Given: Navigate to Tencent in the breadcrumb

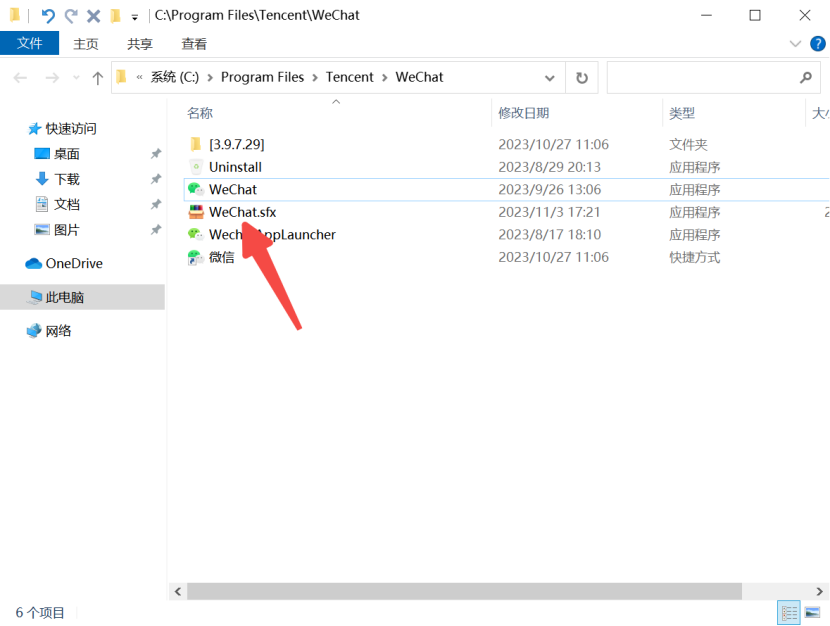Looking at the screenshot, I should tap(349, 77).
